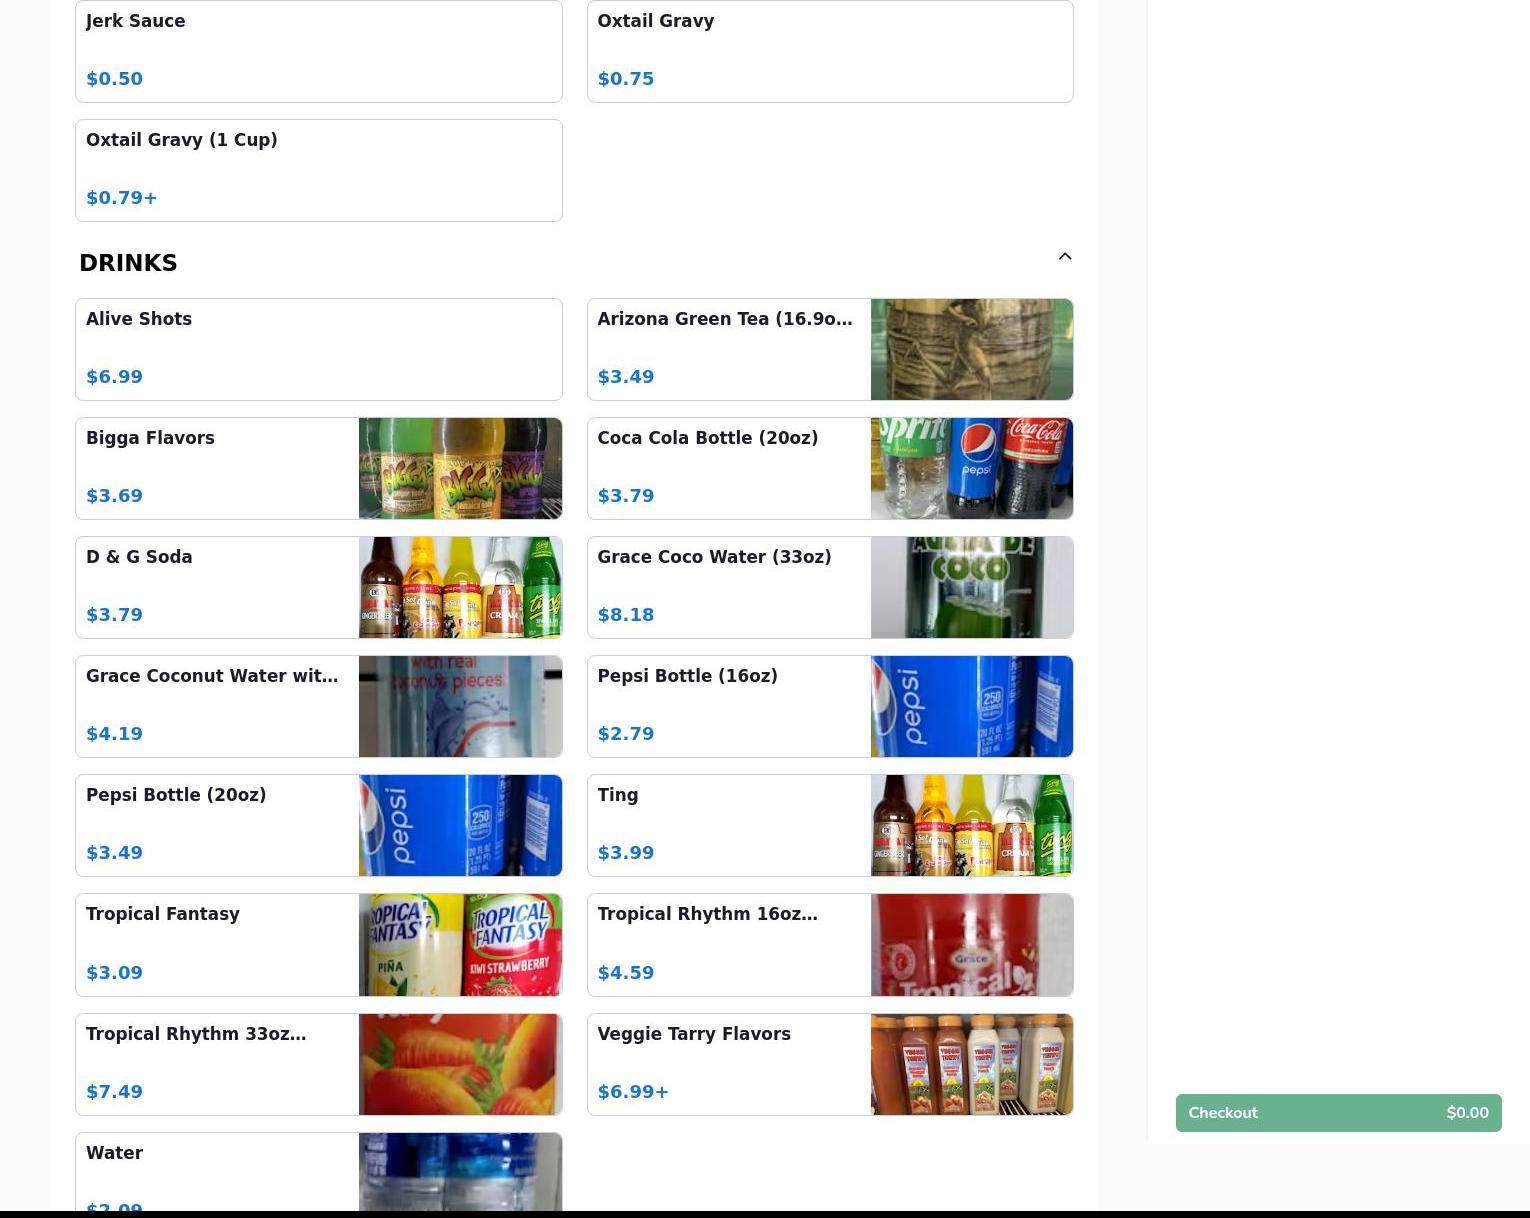Open the D & G Soda picture
Viewport: 1530px width, 1218px height.
pyautogui.click(x=460, y=587)
